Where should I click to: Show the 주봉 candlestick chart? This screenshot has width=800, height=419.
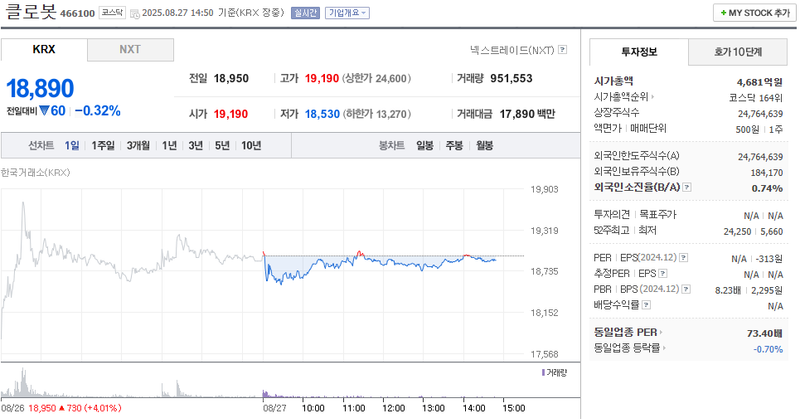tap(454, 145)
